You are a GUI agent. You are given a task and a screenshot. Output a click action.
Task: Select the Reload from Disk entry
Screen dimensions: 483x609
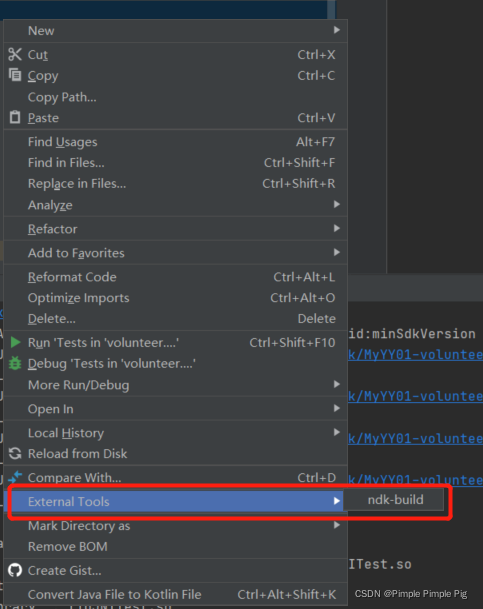[x=175, y=454]
